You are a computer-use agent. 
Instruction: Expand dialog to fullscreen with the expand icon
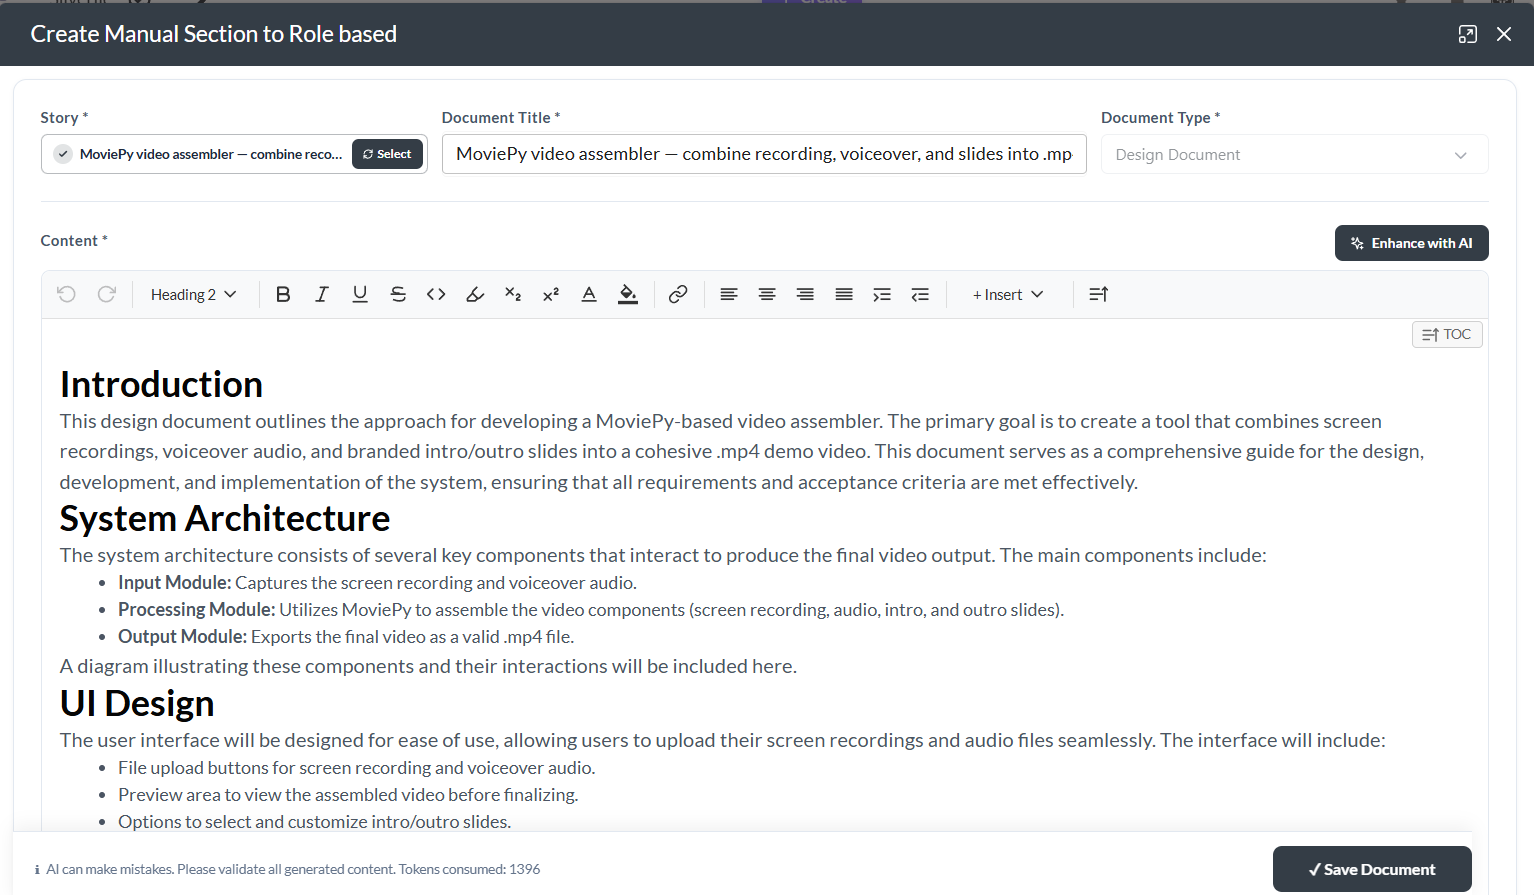(1467, 34)
